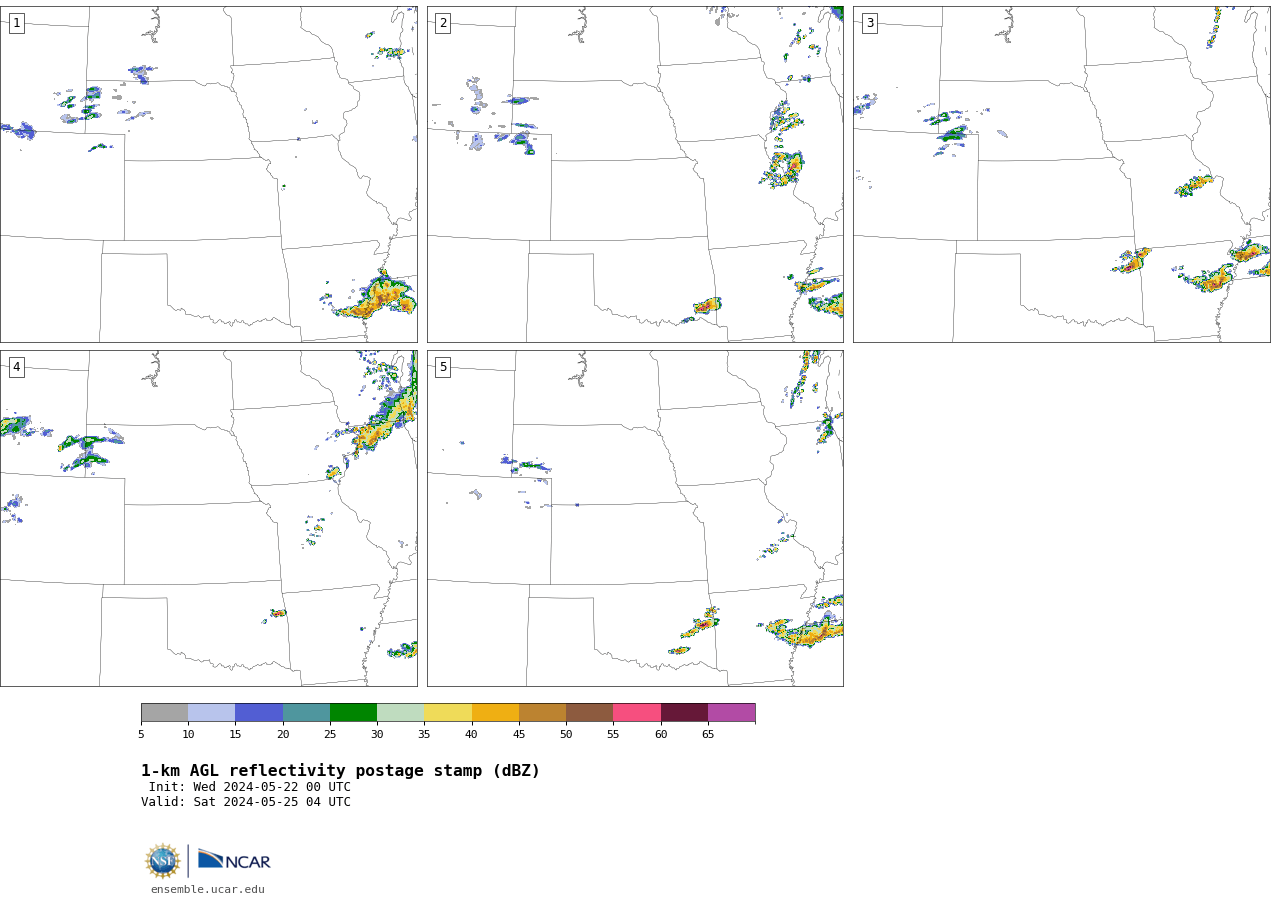Screen dimensions: 1280x901
Task: Click the dark green 25-30 dBZ swatch
Action: (x=353, y=713)
